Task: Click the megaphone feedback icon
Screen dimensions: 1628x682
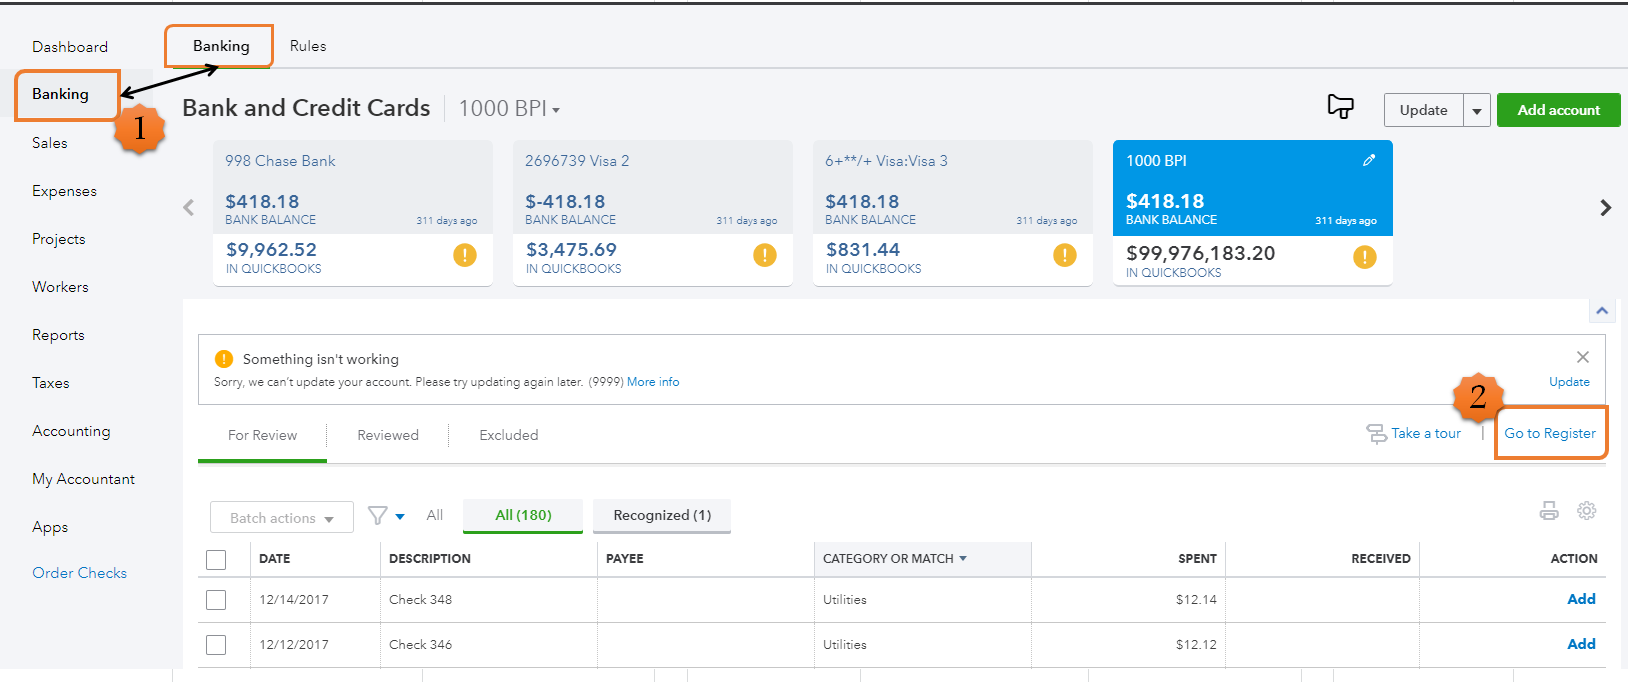Action: 1340,106
